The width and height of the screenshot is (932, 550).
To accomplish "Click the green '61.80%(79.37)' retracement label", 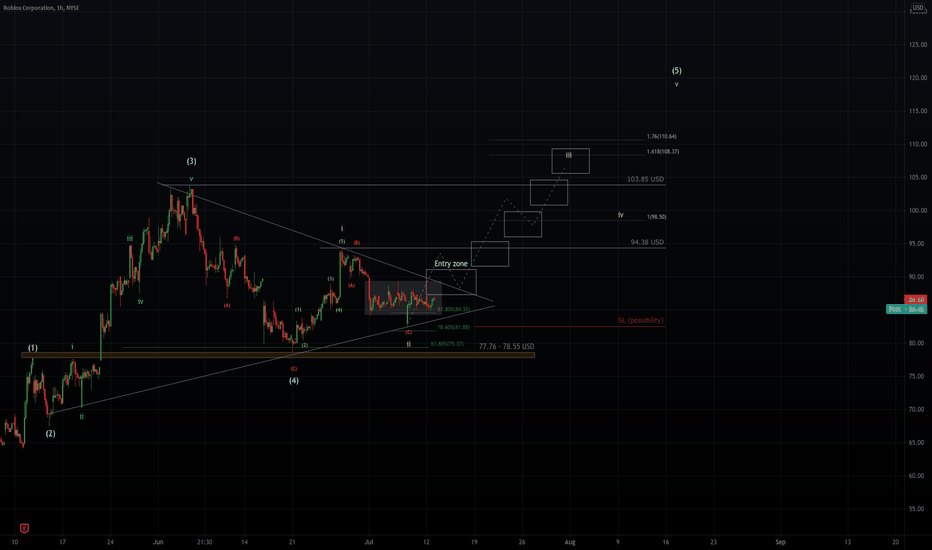I will pyautogui.click(x=447, y=344).
